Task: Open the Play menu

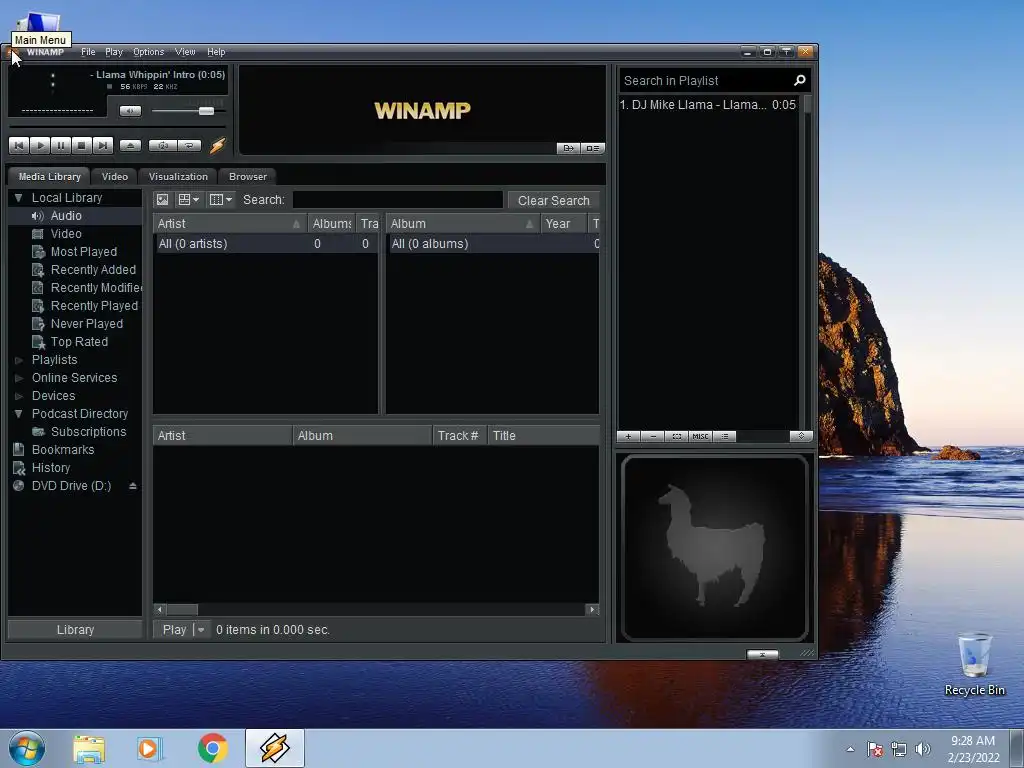Action: (114, 52)
